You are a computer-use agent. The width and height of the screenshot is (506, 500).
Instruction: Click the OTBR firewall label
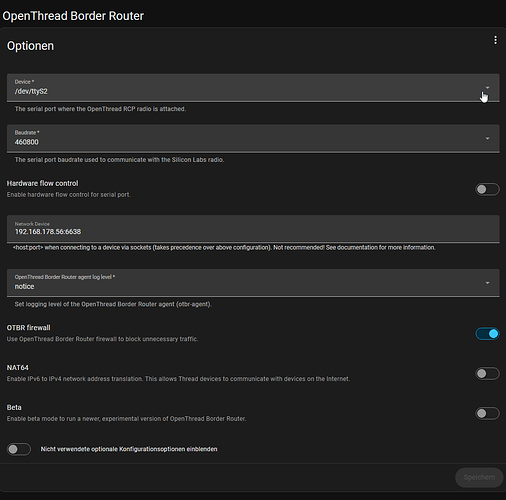pos(28,328)
